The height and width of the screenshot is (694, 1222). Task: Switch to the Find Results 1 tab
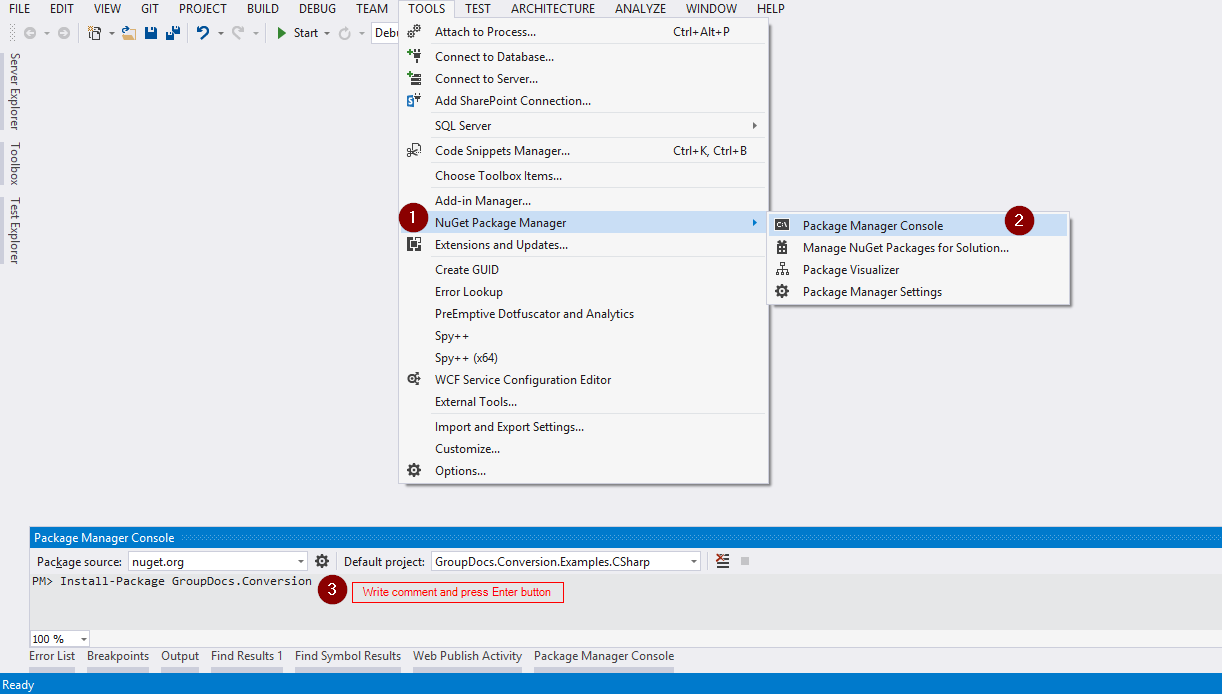click(x=247, y=656)
